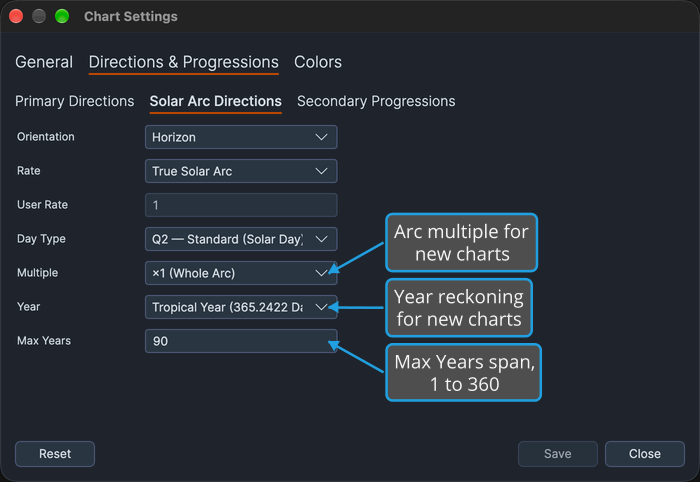Click the Max Years label
This screenshot has width=700, height=482.
[x=44, y=341]
